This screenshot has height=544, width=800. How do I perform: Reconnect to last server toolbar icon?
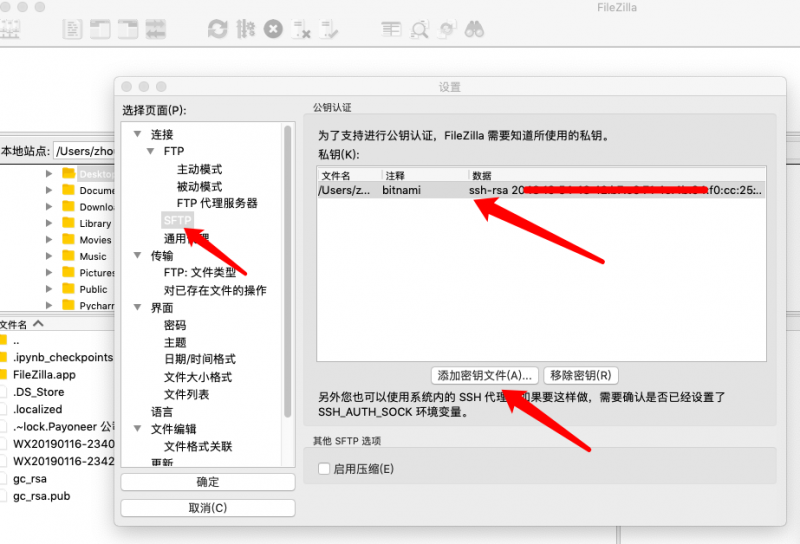(x=329, y=29)
